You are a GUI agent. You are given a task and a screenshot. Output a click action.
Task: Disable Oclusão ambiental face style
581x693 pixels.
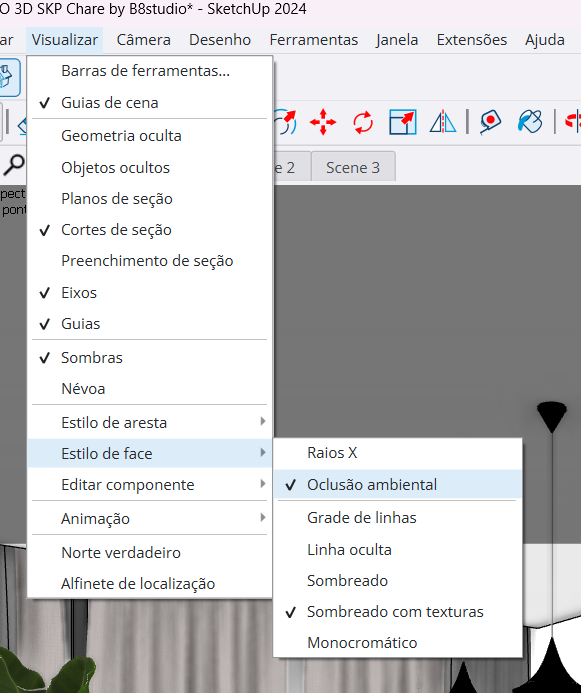click(x=398, y=485)
